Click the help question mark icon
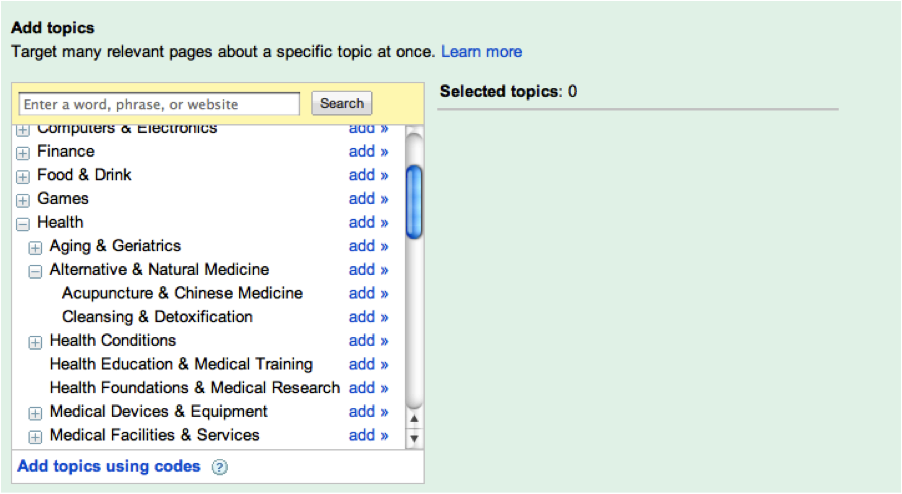 [219, 467]
